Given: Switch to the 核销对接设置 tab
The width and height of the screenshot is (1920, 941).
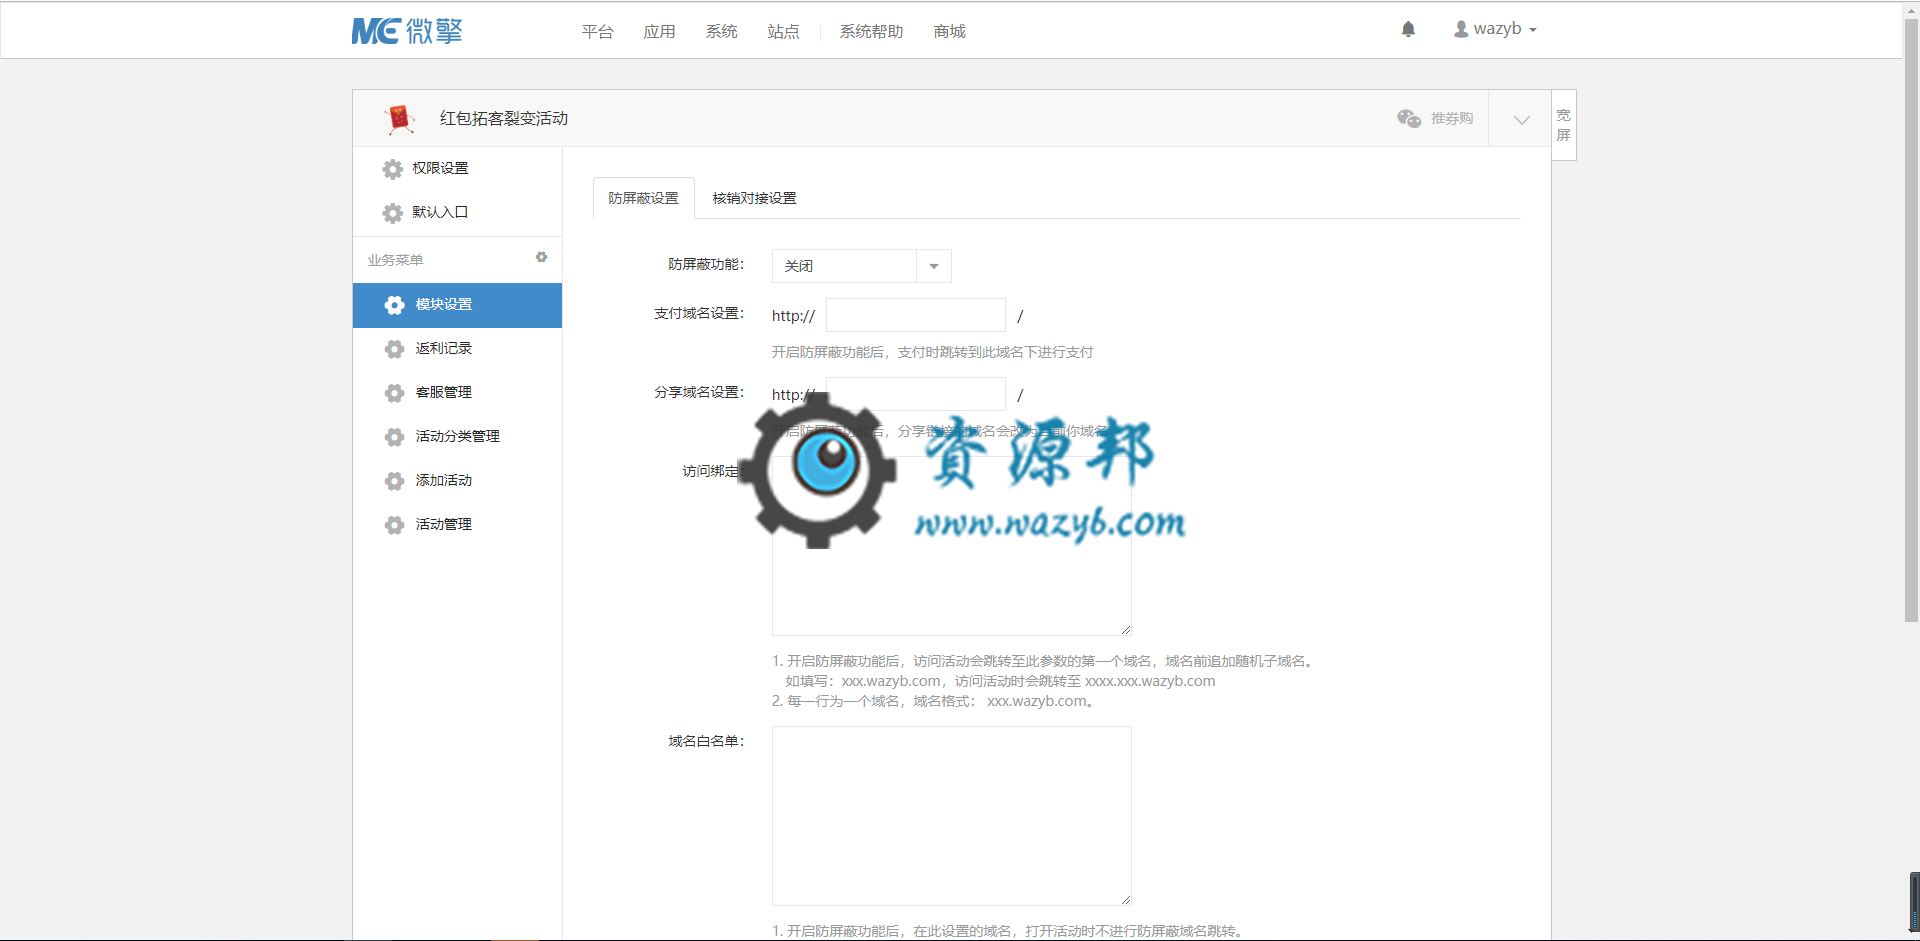Looking at the screenshot, I should pyautogui.click(x=754, y=198).
